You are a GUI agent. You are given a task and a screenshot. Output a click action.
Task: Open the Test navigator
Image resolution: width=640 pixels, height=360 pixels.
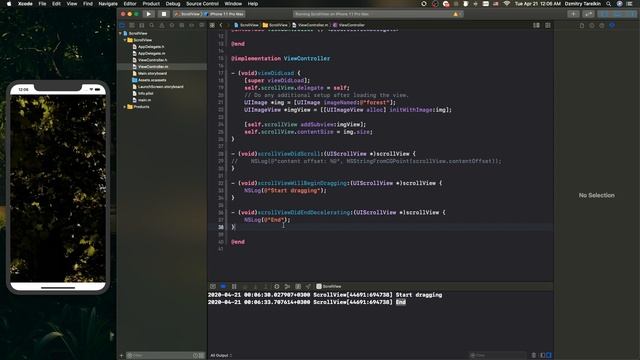172,25
